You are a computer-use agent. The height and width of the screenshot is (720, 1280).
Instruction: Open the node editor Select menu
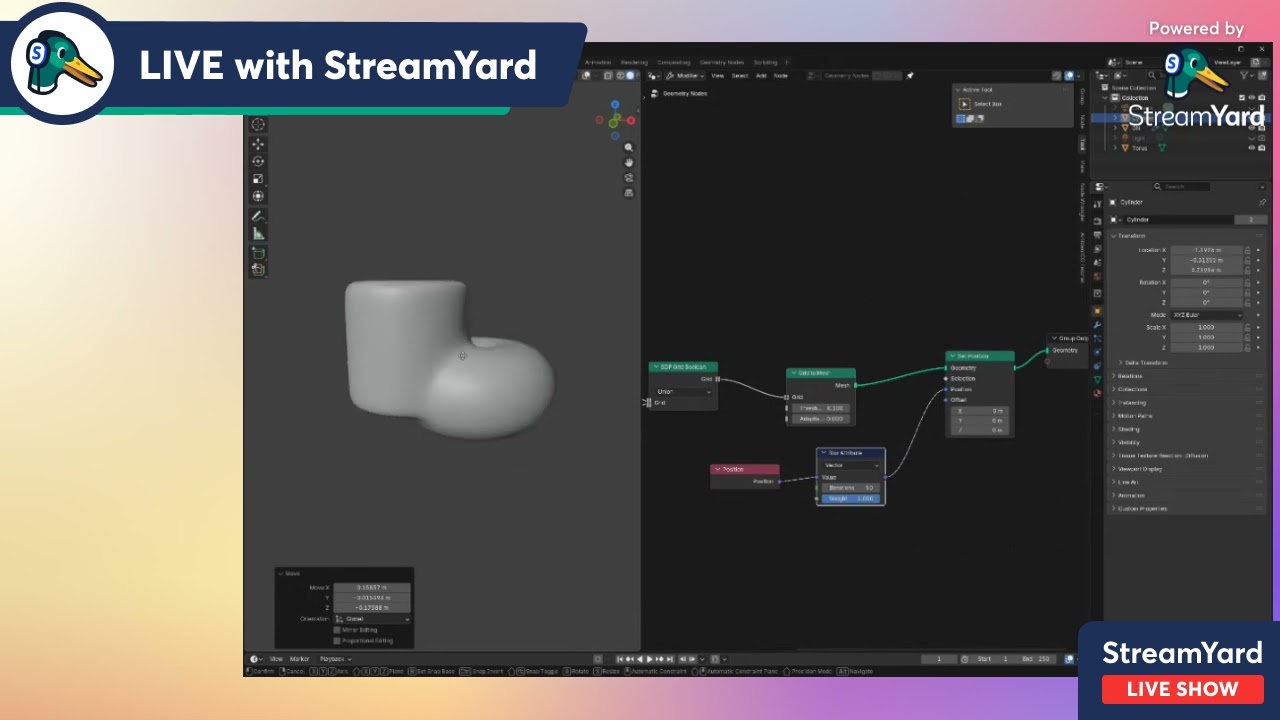(740, 76)
